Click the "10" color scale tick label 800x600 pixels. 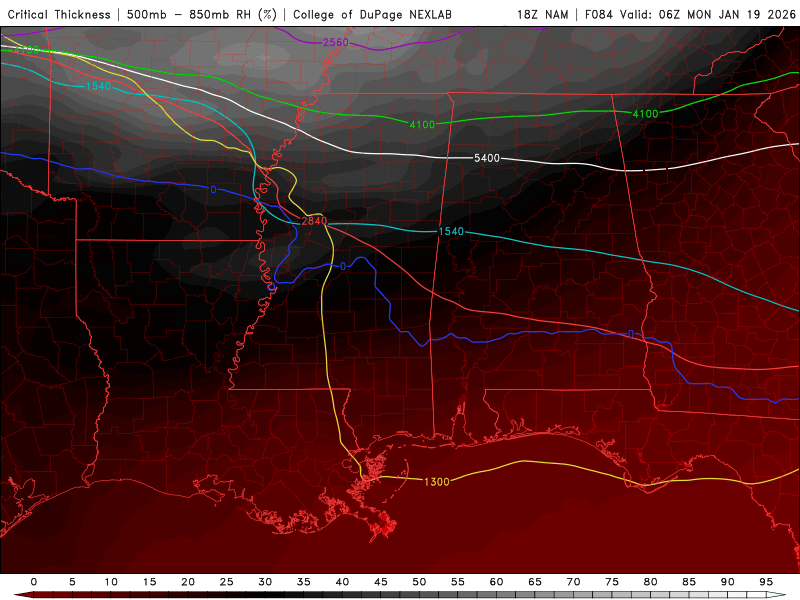111,582
